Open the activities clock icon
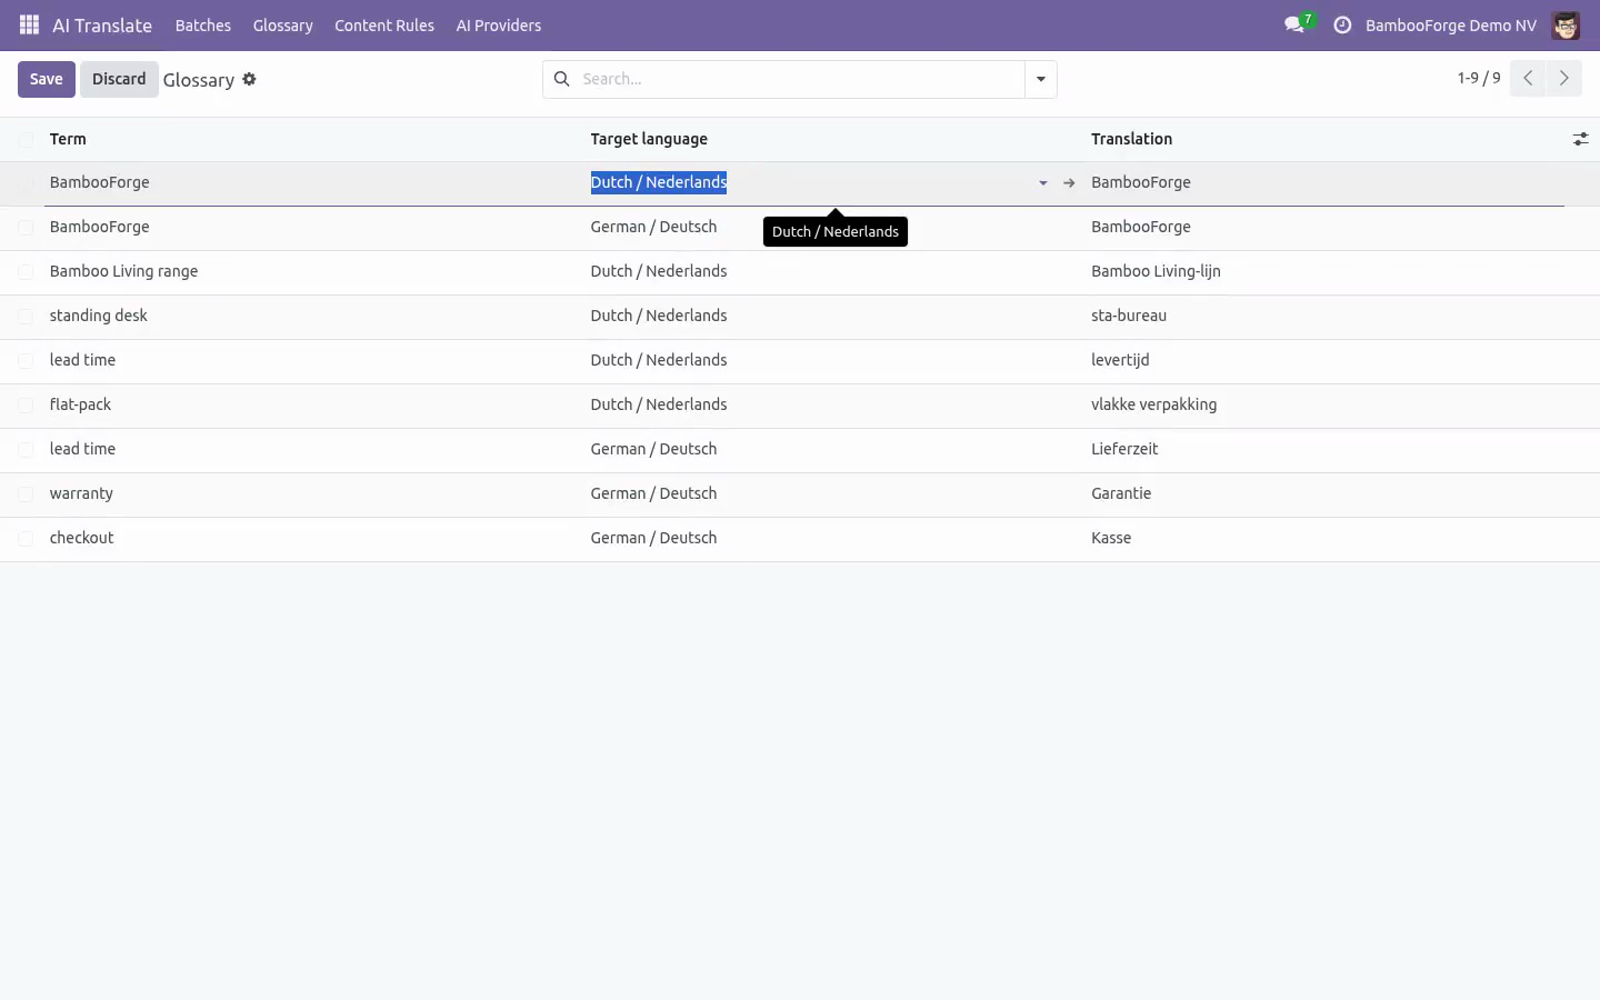1600x1000 pixels. click(x=1342, y=25)
